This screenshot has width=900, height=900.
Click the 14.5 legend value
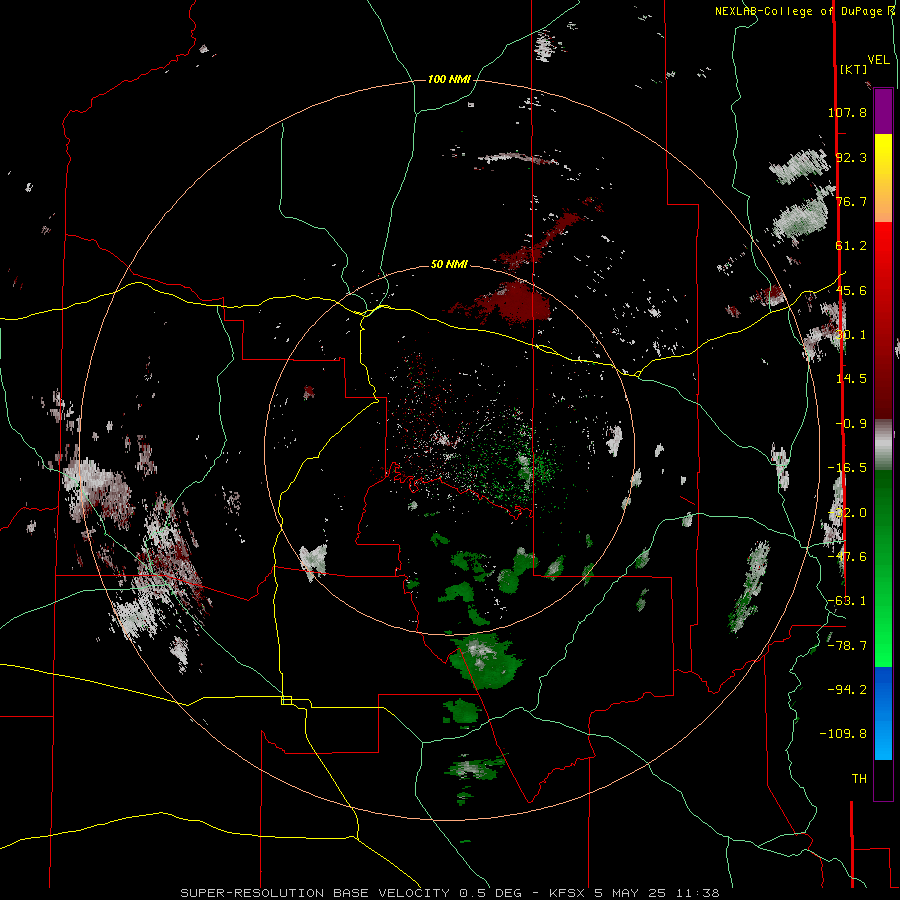point(851,379)
